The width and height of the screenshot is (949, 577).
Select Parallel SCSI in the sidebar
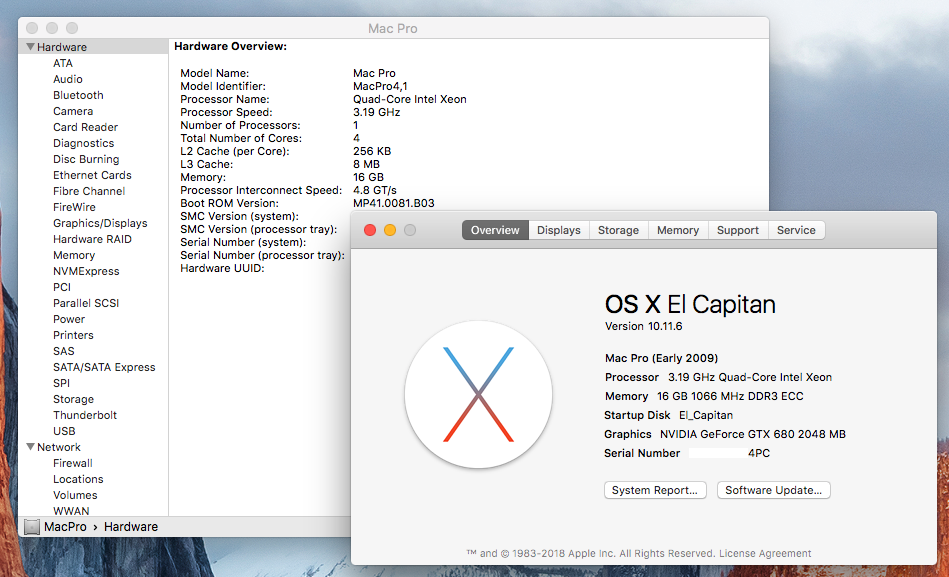click(x=86, y=303)
